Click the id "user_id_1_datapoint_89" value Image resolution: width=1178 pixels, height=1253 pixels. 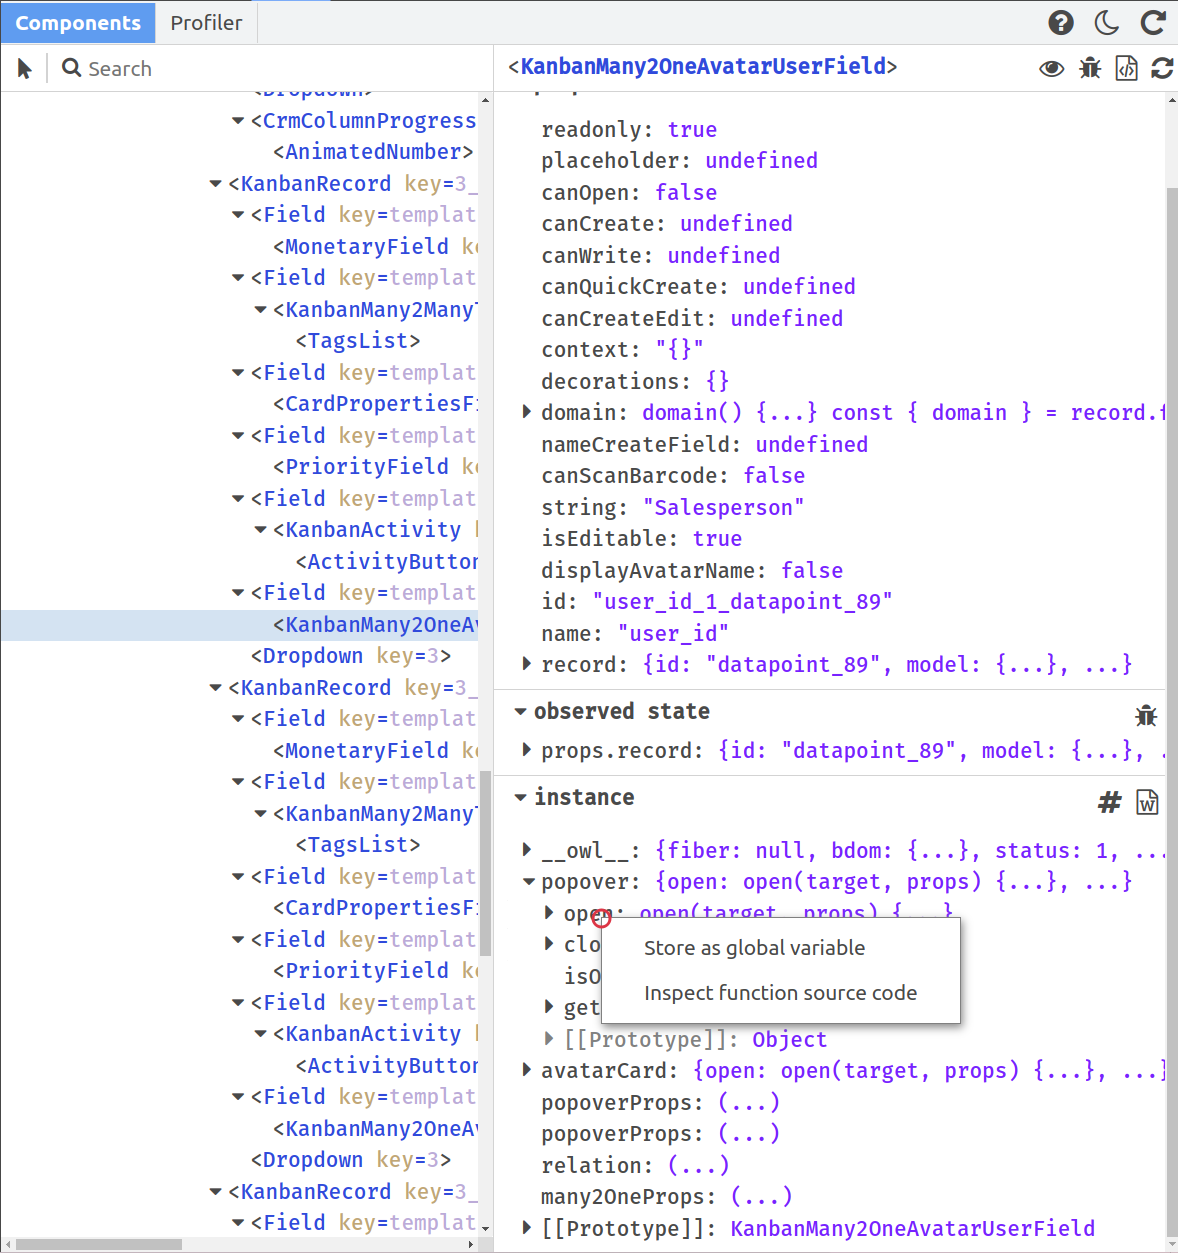[x=742, y=602]
